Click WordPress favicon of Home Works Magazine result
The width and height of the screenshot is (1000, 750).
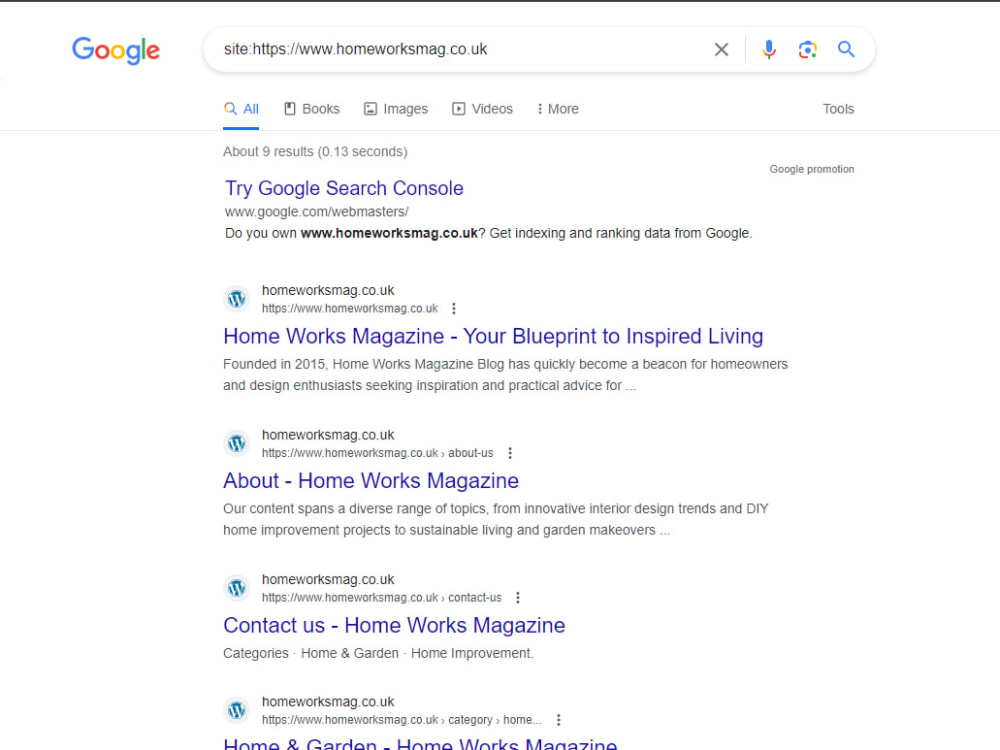(x=237, y=298)
